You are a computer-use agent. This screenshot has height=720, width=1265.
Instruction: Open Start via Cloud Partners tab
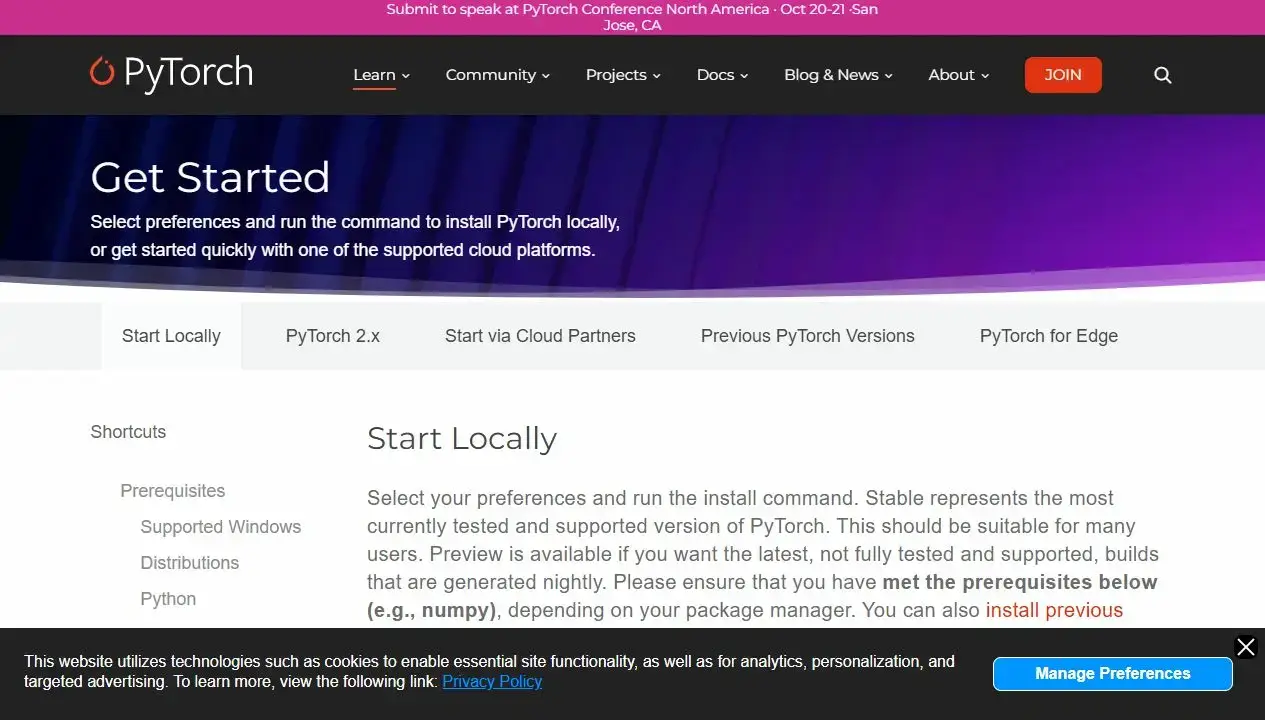[x=540, y=336]
